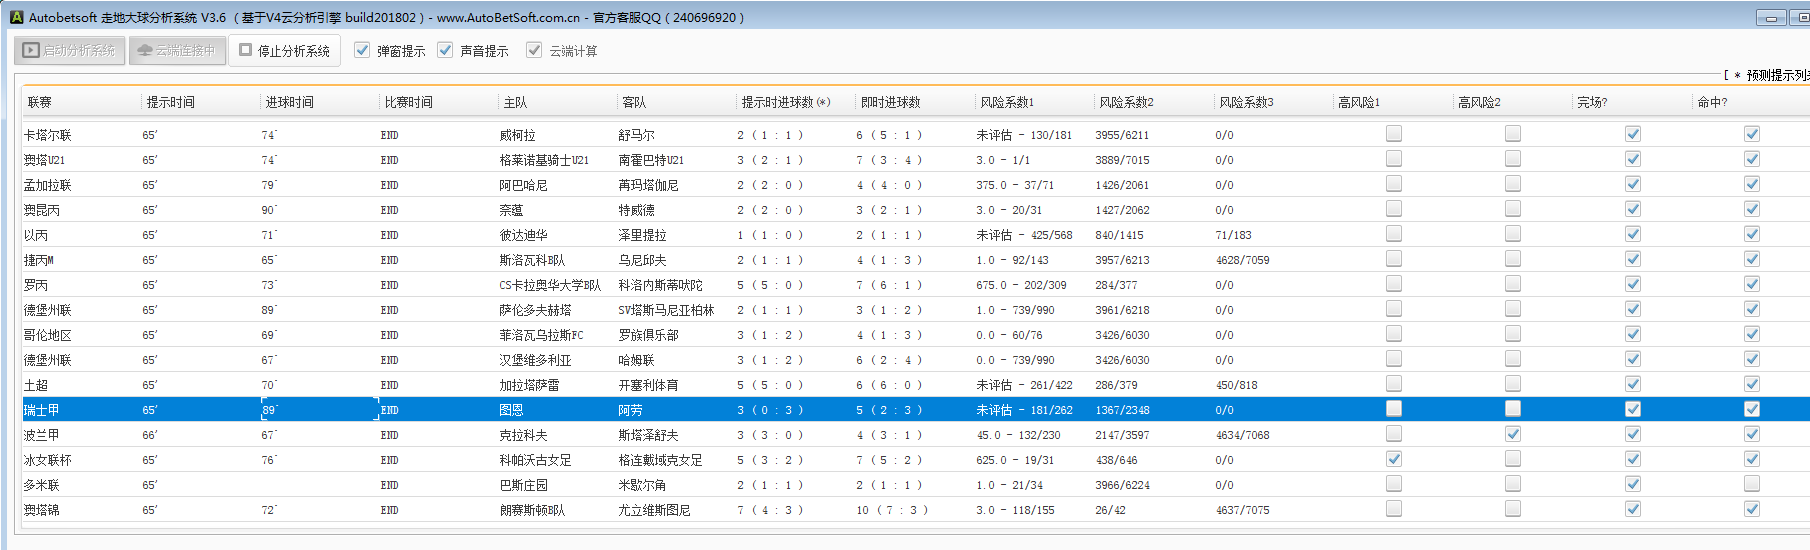The image size is (1810, 550).
Task: Check 高风险1 box for the 卡塔尔联 row
Action: 1394,134
